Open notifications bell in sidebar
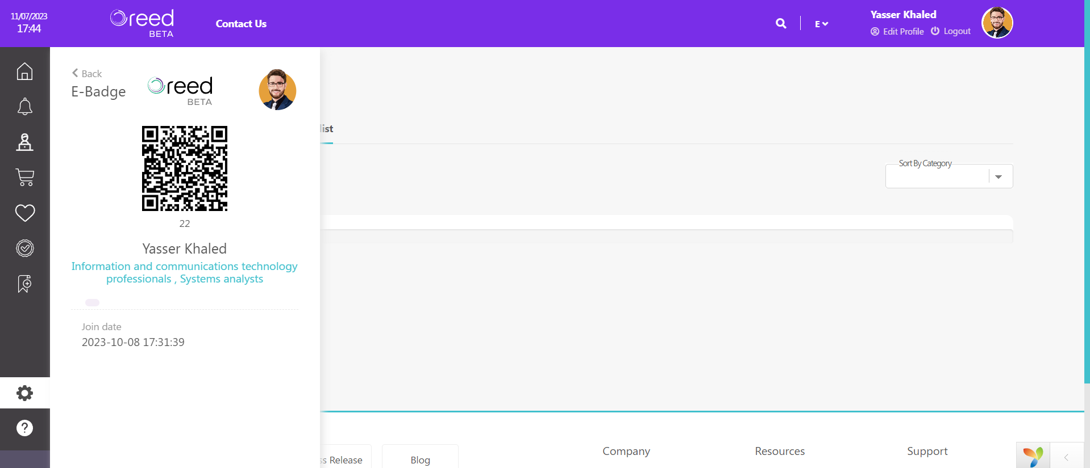 [24, 106]
